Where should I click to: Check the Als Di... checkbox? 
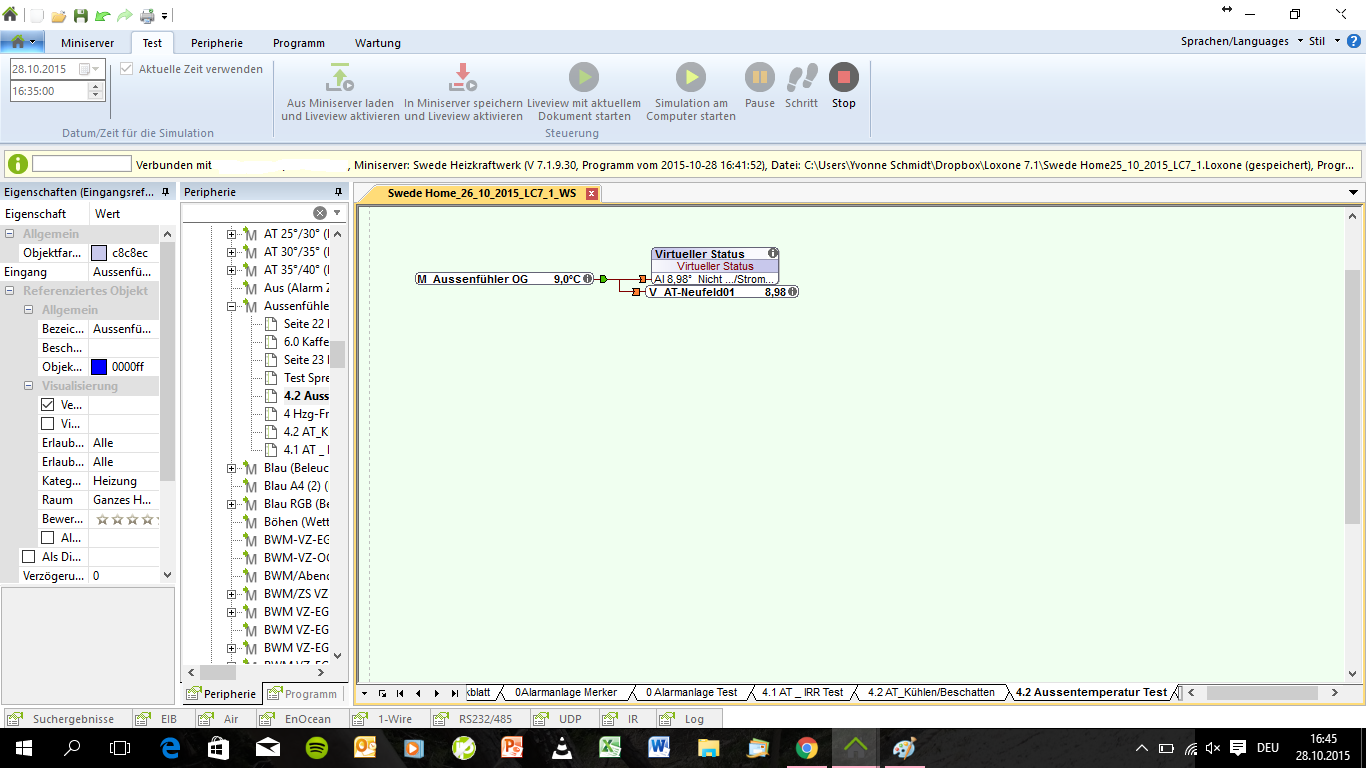click(x=29, y=557)
